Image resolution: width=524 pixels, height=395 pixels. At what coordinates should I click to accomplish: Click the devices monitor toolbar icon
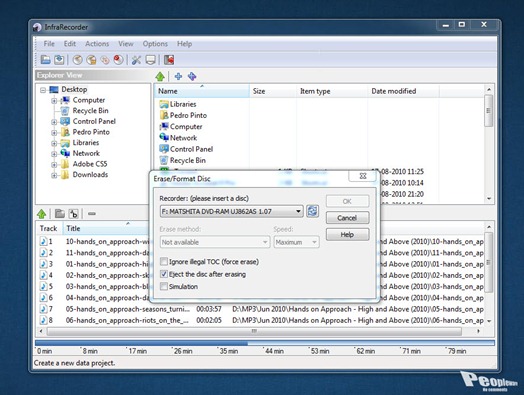tap(150, 60)
